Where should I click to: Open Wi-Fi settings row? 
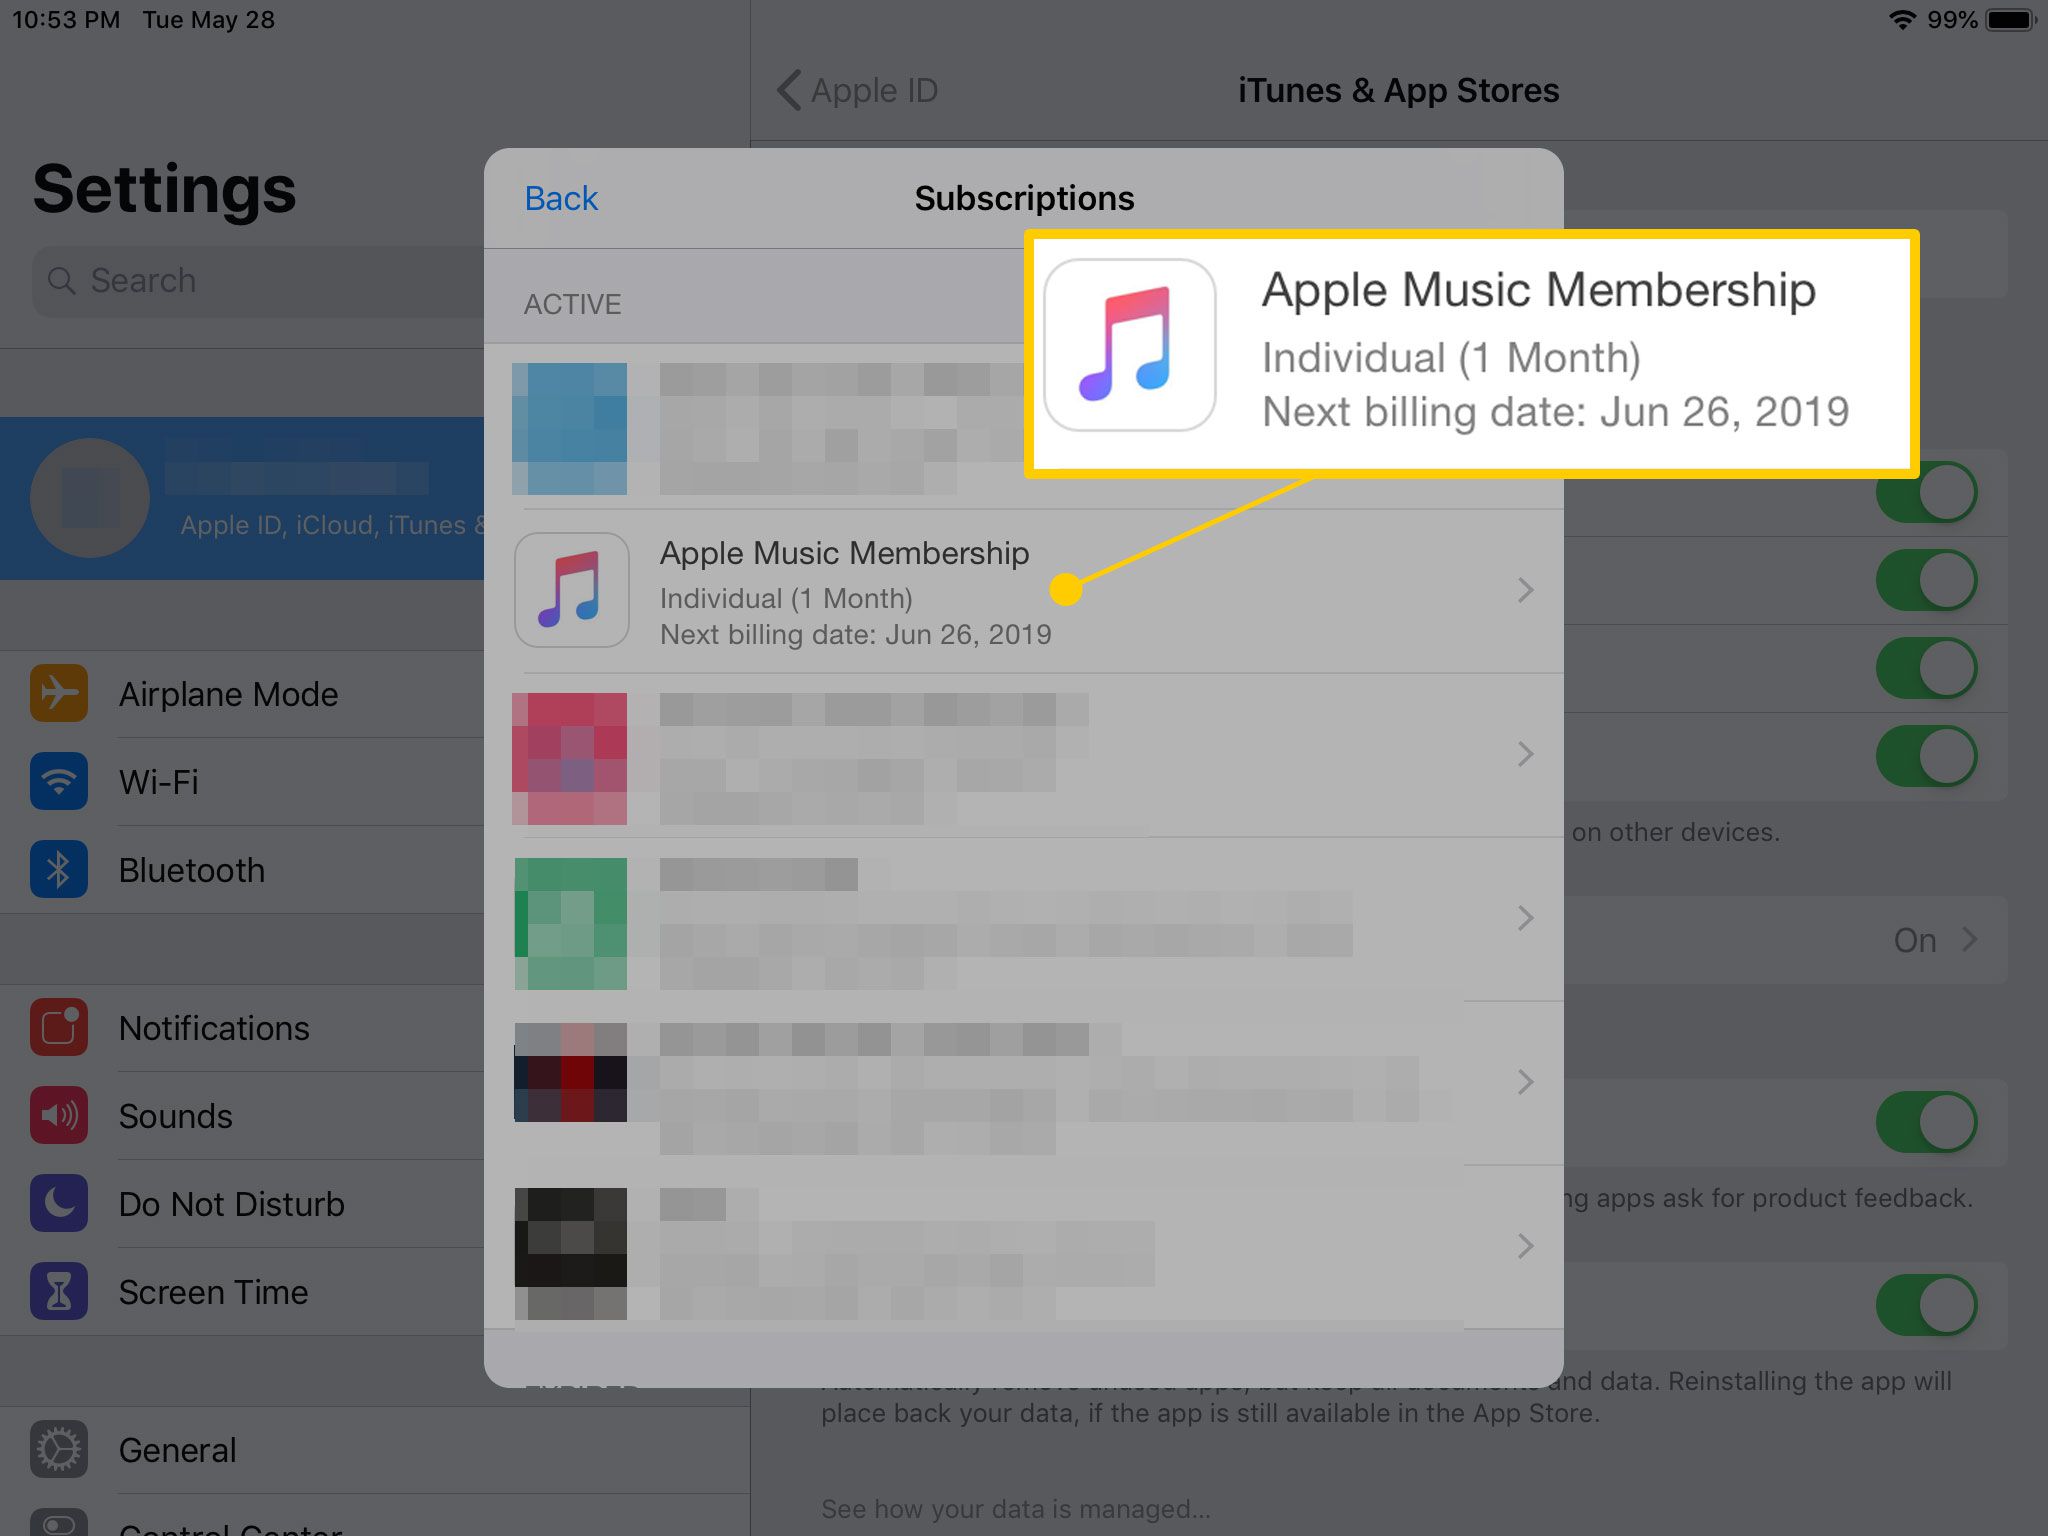tap(242, 781)
